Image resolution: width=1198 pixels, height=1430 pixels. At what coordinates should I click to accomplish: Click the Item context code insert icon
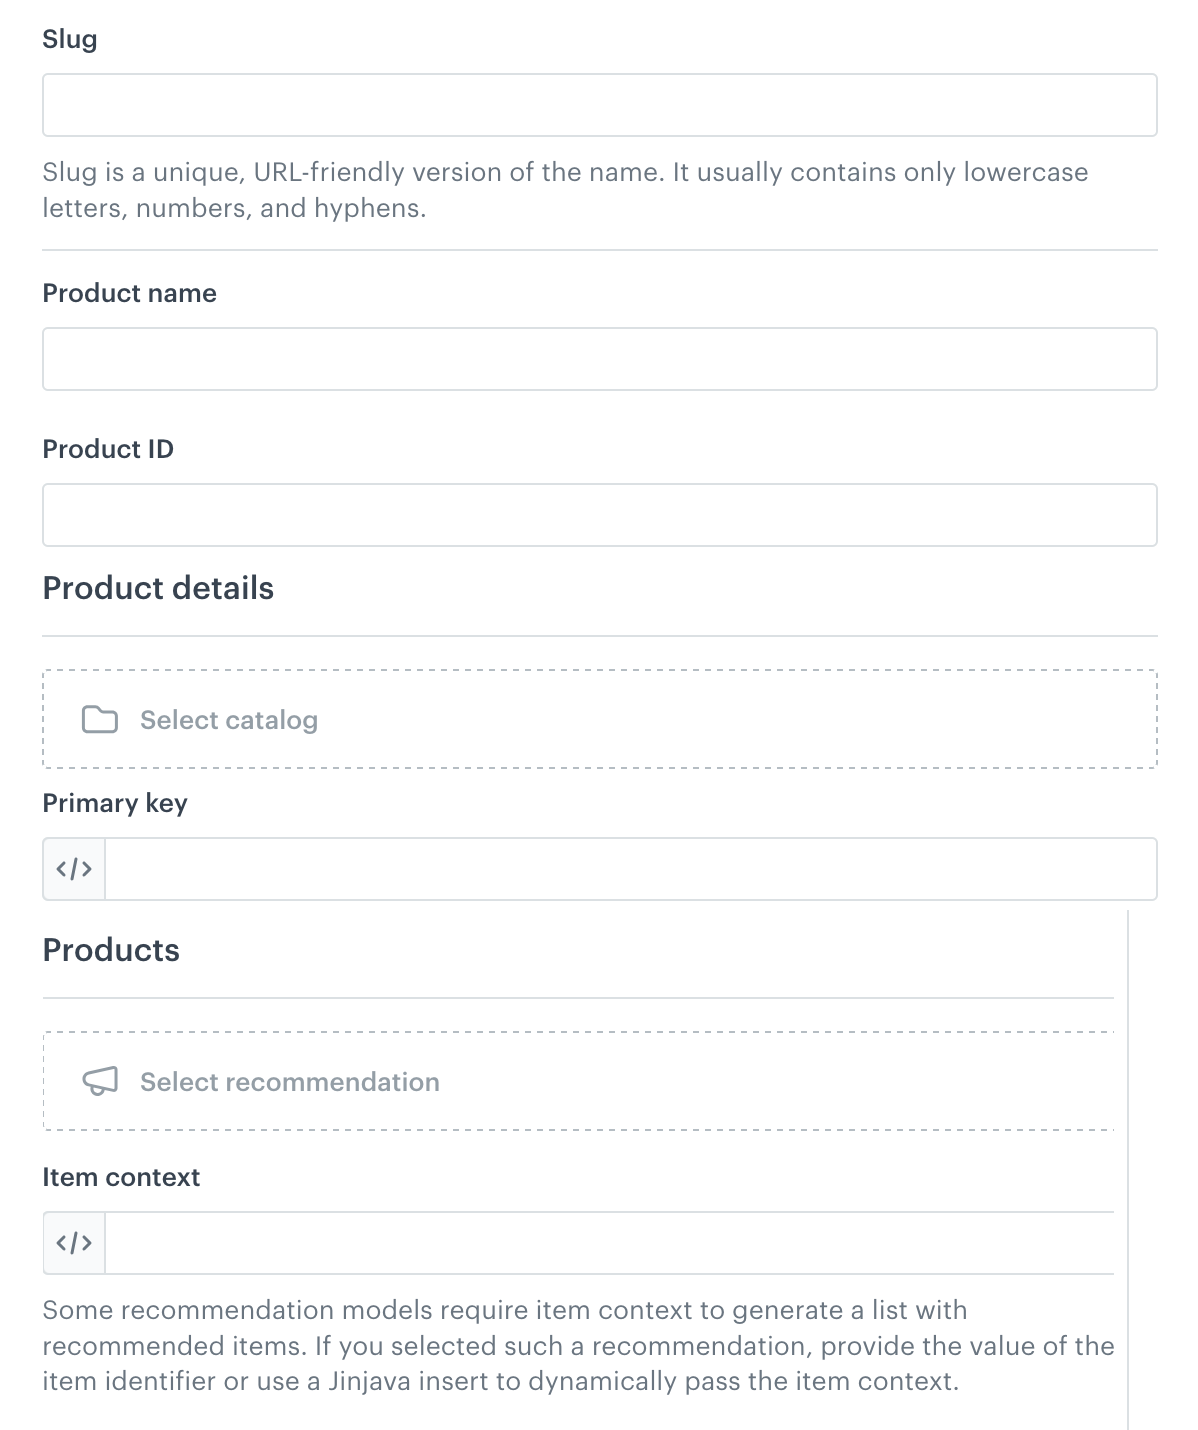tap(74, 1243)
